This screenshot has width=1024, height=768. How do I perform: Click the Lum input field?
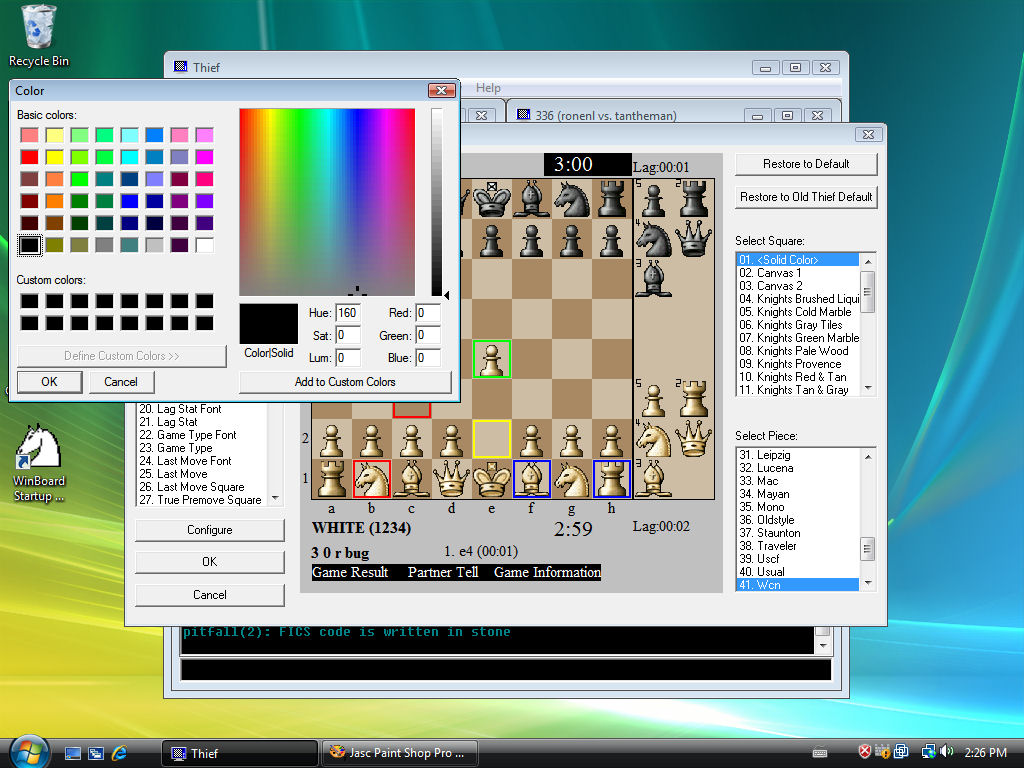(348, 358)
